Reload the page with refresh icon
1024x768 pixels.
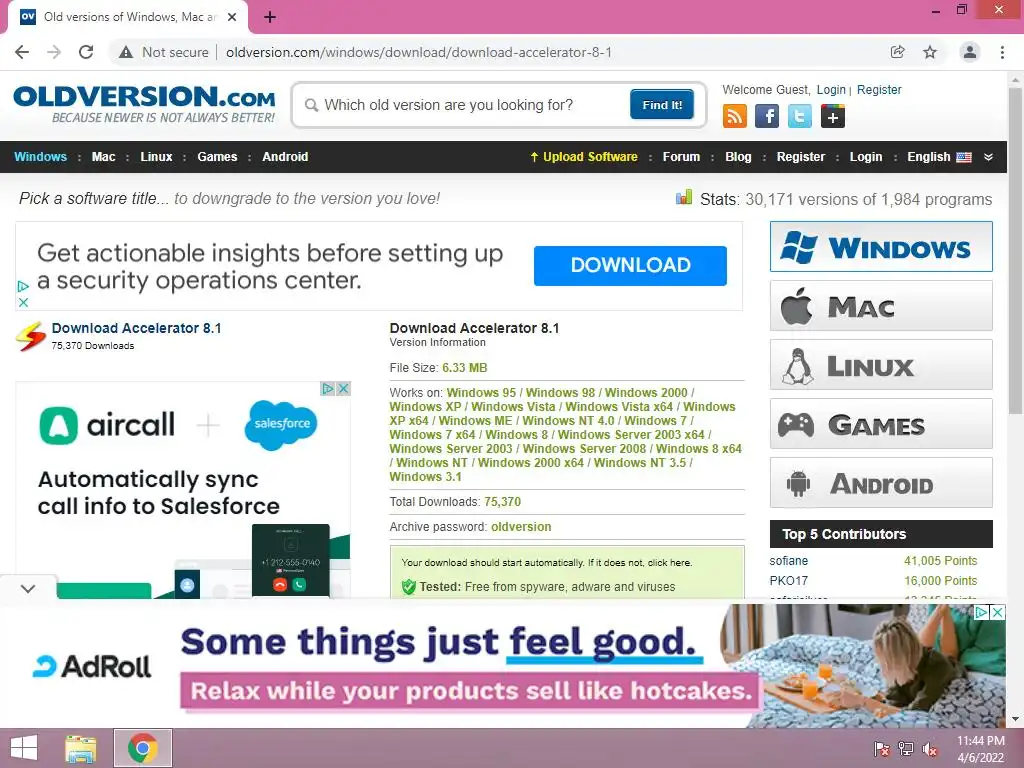(86, 52)
